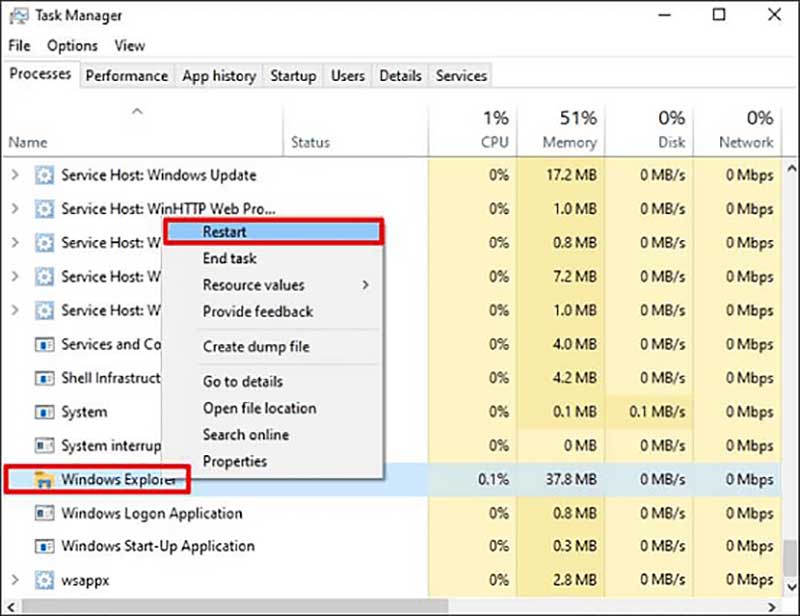Click the 0.1 MB/s disk value
The image size is (800, 616).
point(657,412)
